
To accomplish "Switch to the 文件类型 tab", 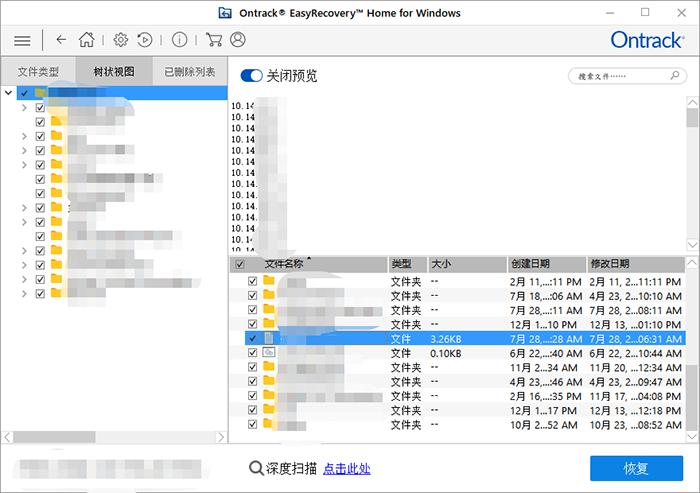I will click(38, 71).
